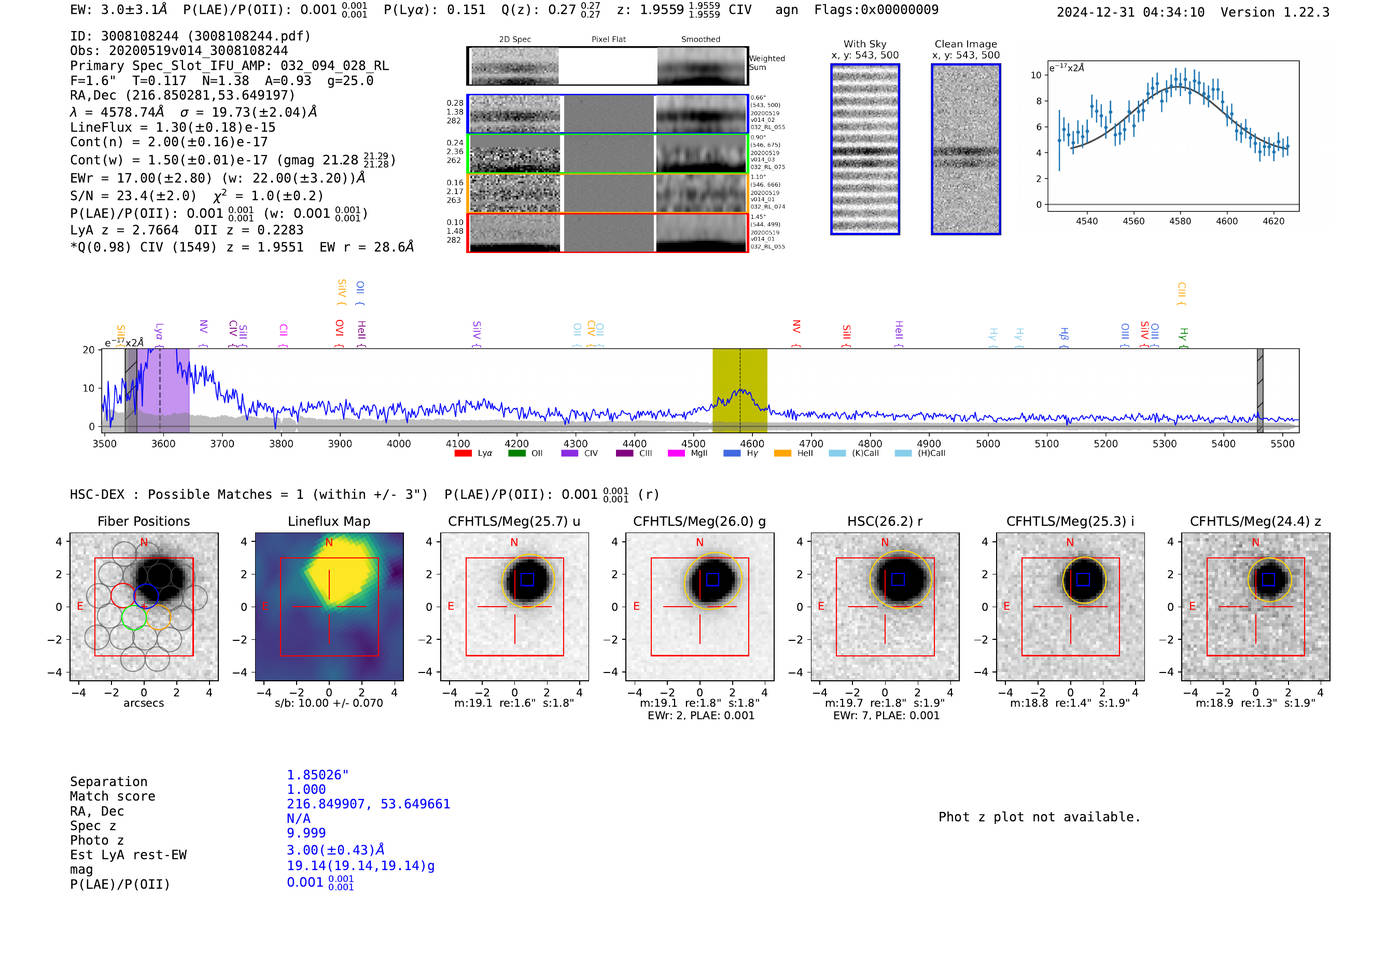The width and height of the screenshot is (1400, 953).
Task: Click the Clean Image panel
Action: pyautogui.click(x=966, y=149)
